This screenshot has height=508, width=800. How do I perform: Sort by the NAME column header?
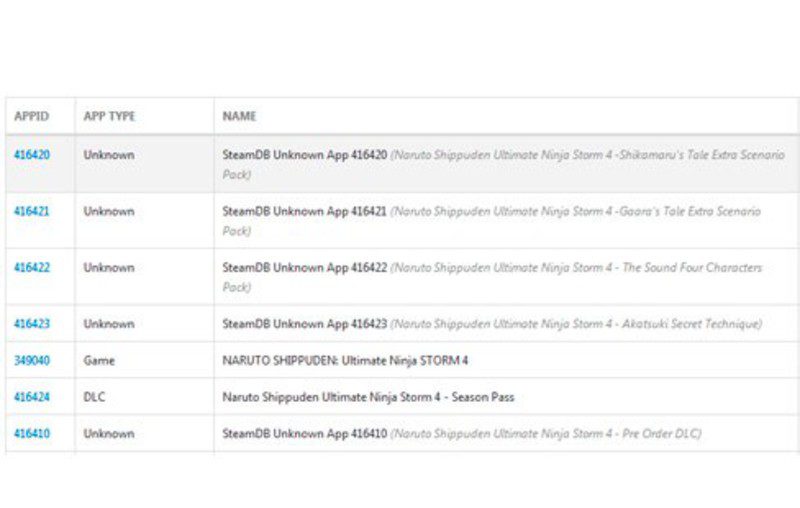(239, 117)
